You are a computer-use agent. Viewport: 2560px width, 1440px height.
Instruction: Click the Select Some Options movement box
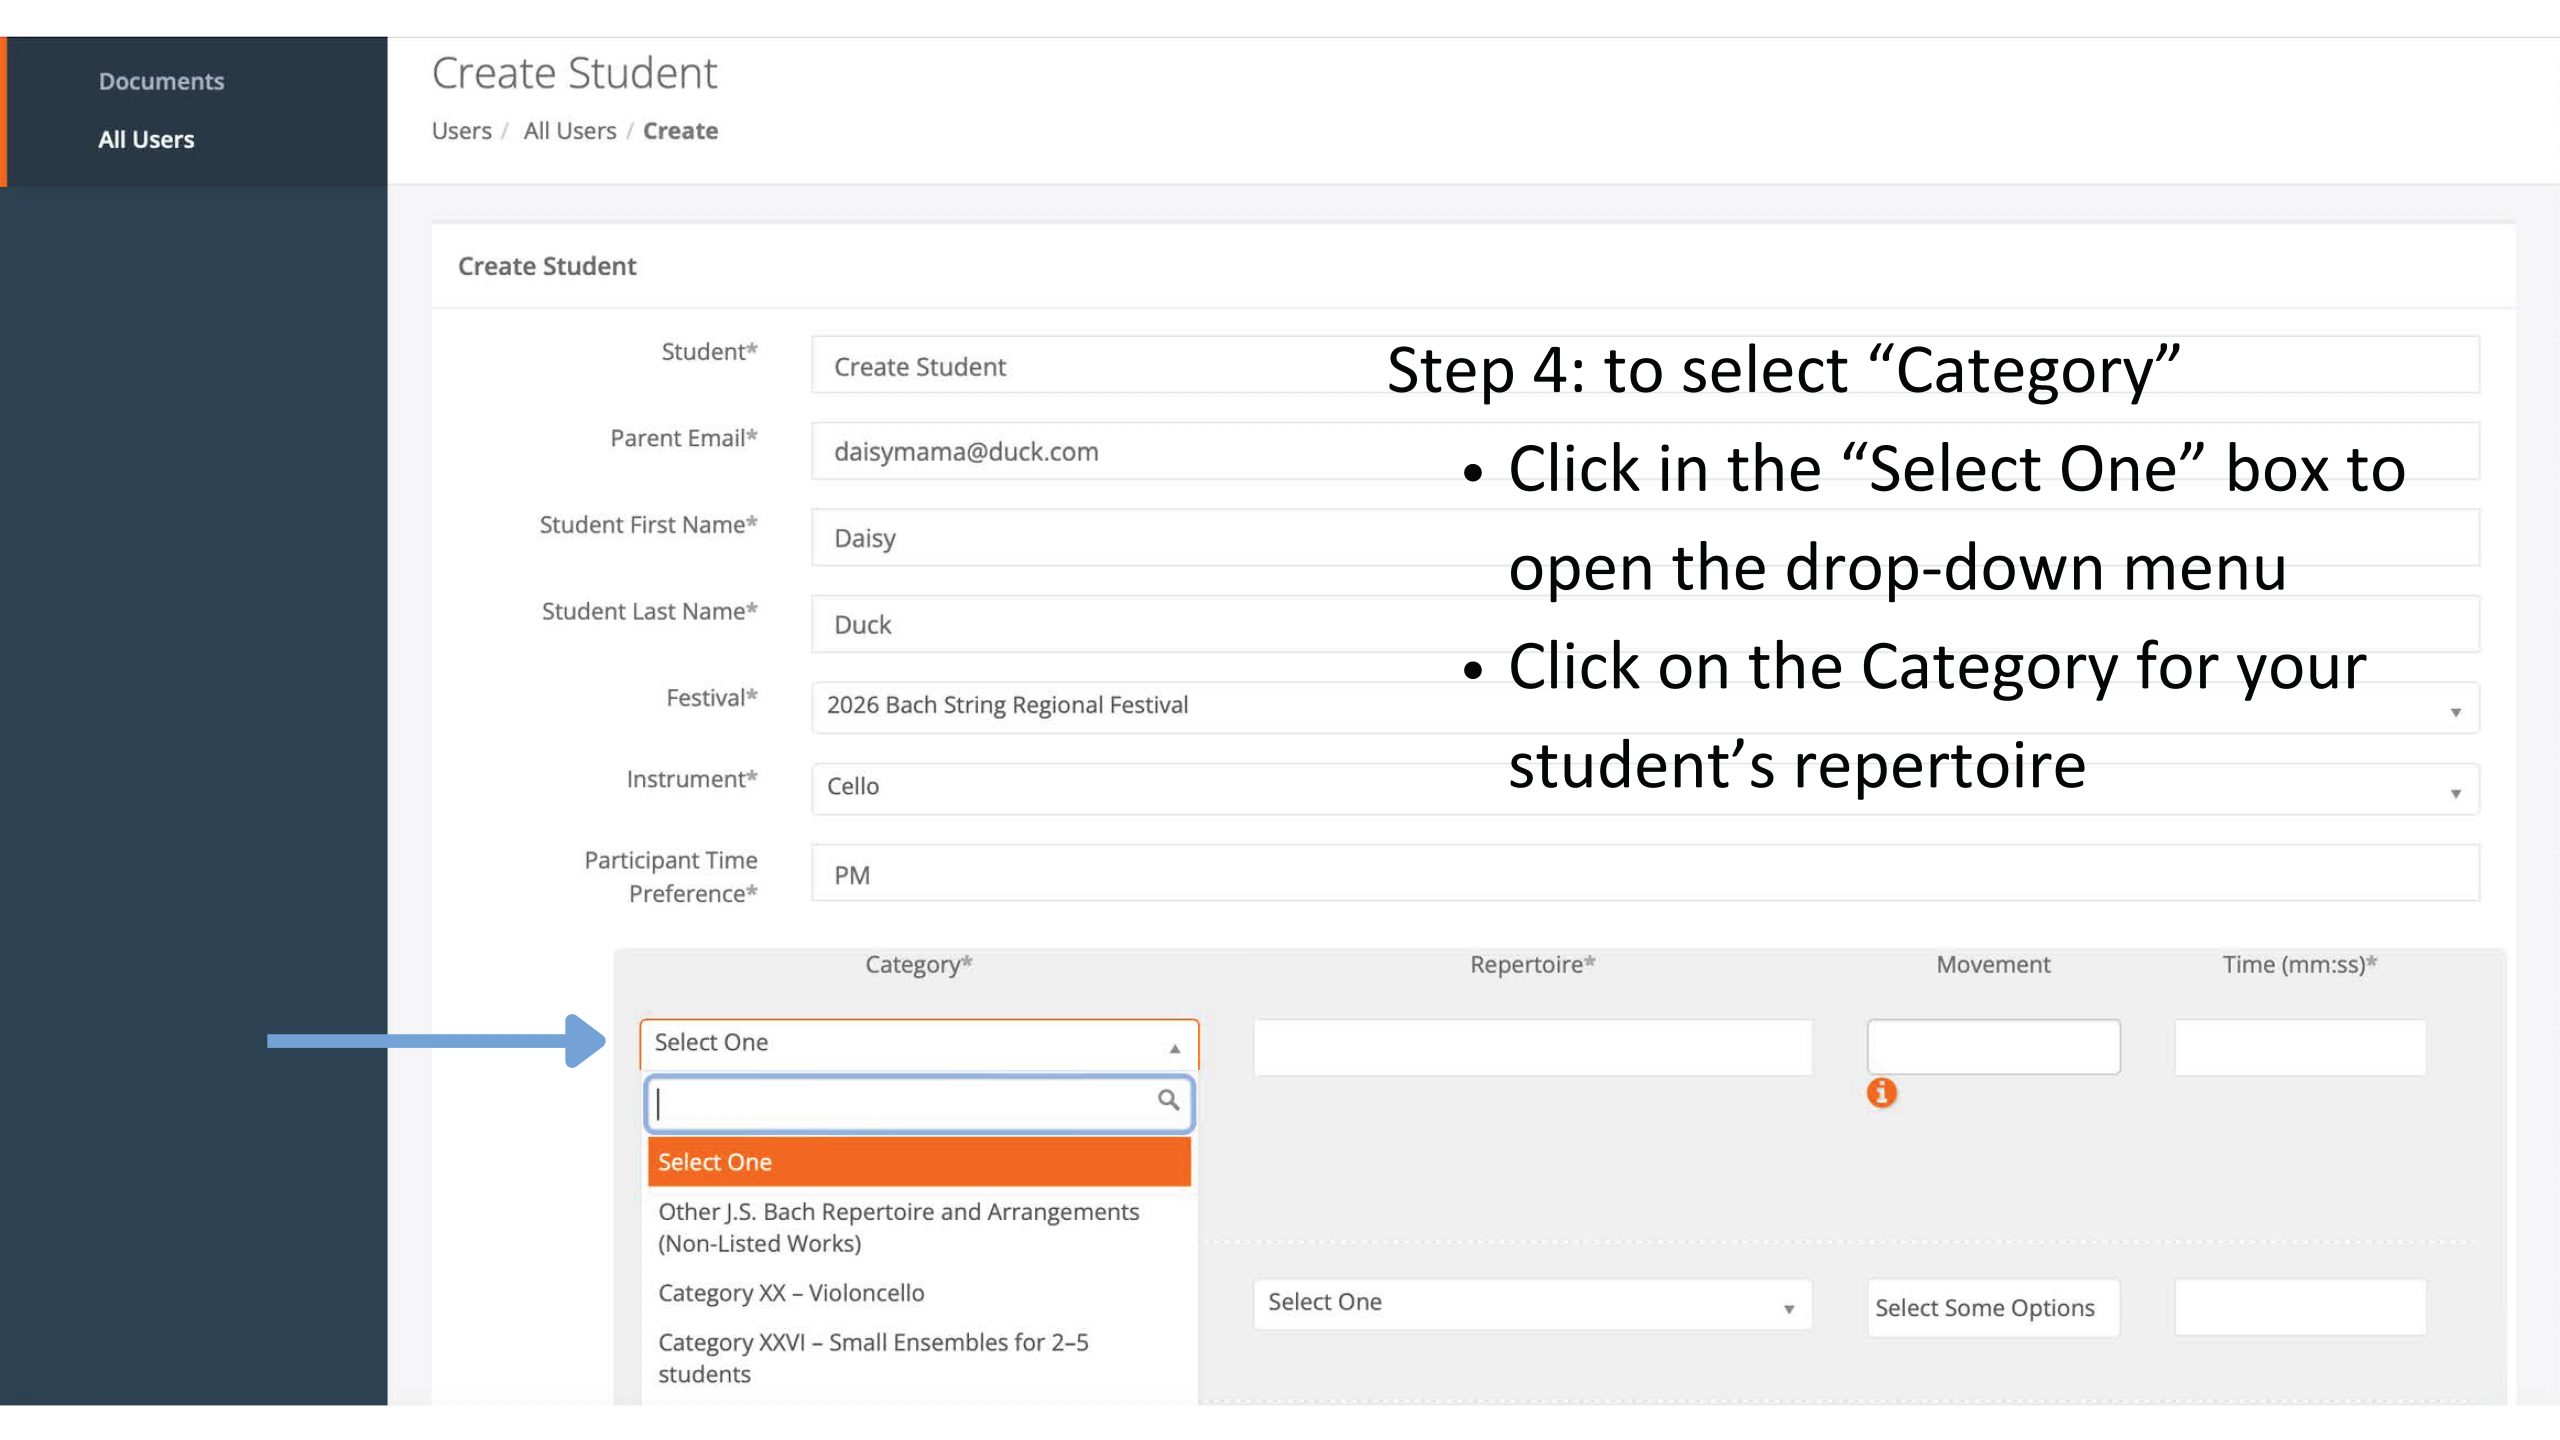click(1991, 1307)
